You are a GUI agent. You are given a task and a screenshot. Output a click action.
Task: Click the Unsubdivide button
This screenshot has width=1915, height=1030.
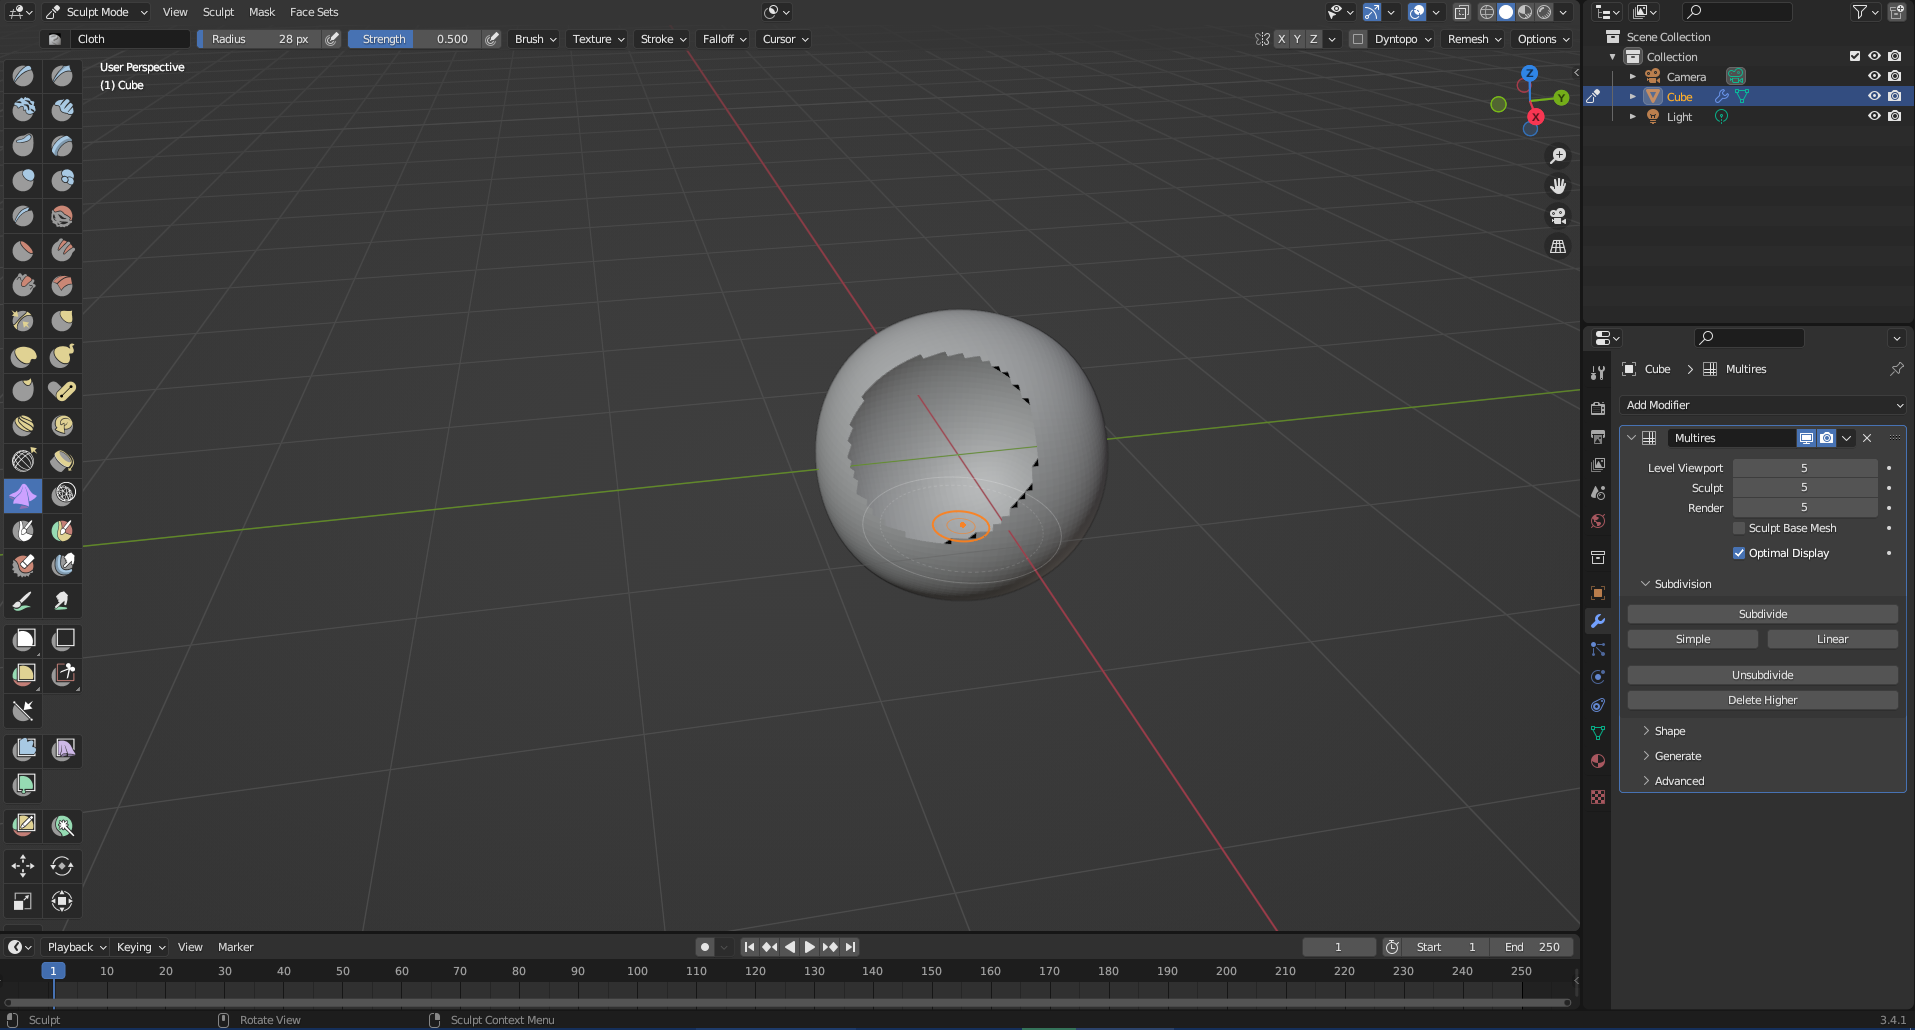(1762, 675)
